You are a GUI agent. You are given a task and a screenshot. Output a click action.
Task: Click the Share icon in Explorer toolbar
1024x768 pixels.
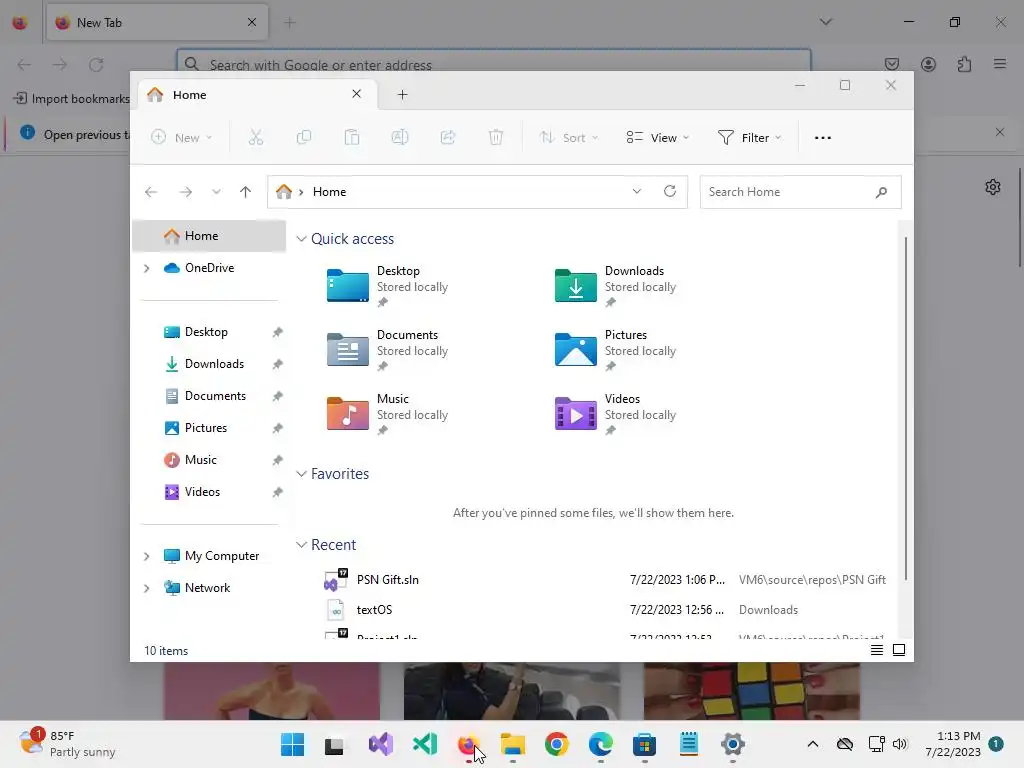click(448, 137)
